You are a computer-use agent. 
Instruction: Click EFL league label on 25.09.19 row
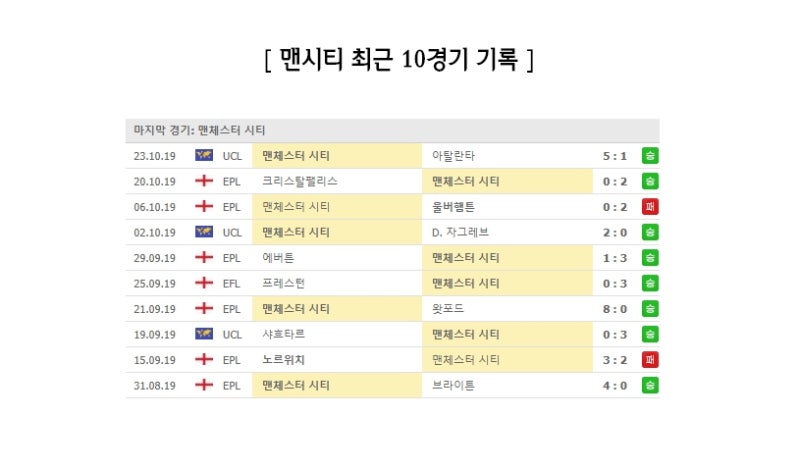(x=231, y=284)
